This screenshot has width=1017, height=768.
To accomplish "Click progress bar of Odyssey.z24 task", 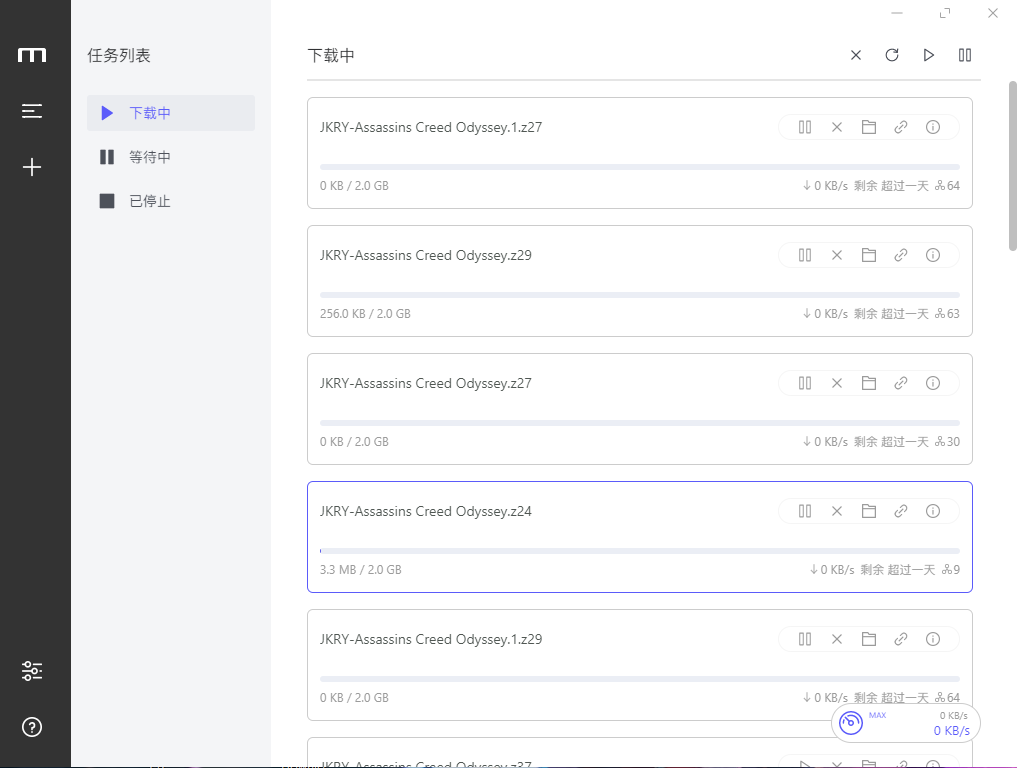I will point(640,551).
